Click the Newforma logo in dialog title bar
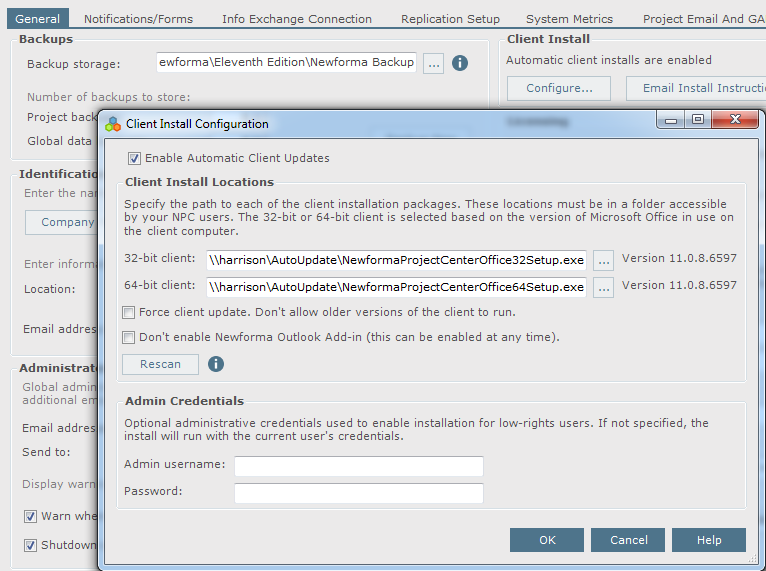Image resolution: width=766 pixels, height=571 pixels. point(113,124)
